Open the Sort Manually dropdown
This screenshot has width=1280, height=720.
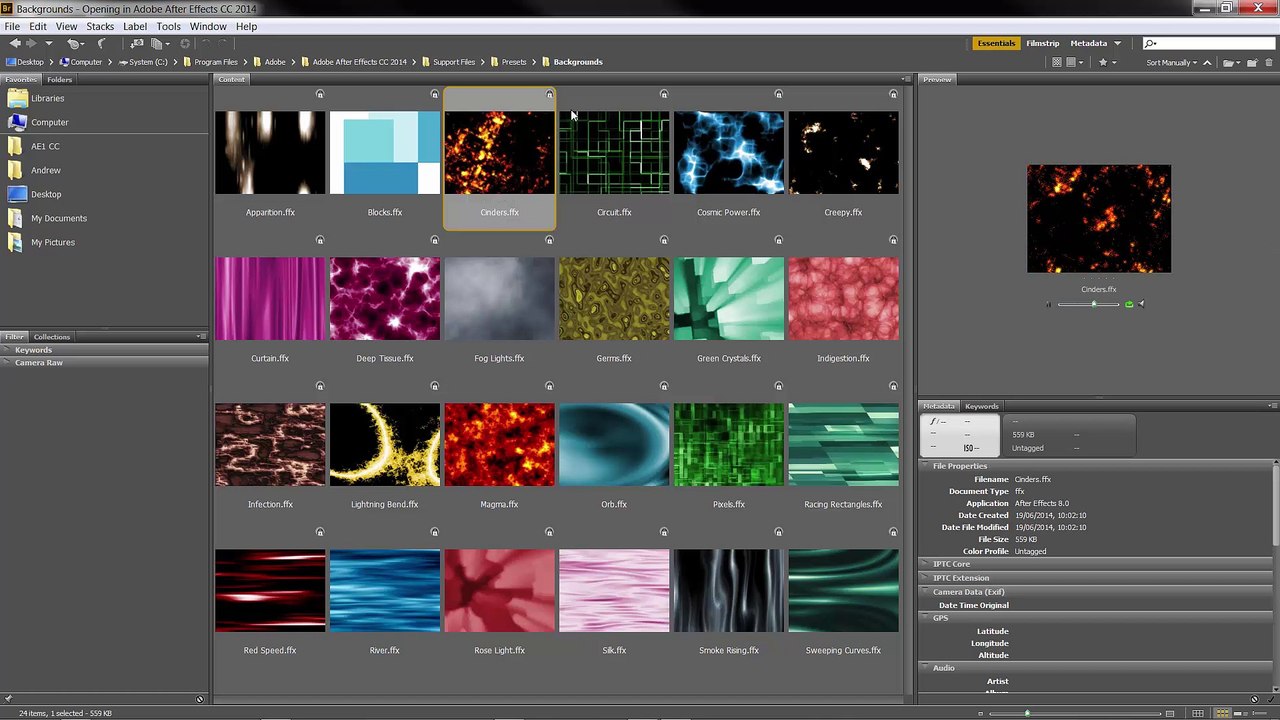[1170, 62]
